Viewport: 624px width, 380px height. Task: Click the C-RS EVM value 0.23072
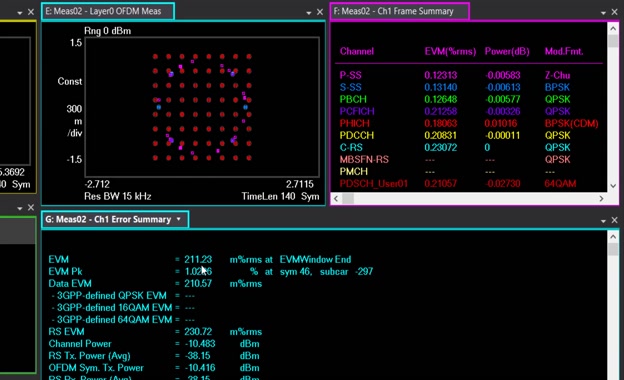point(441,147)
